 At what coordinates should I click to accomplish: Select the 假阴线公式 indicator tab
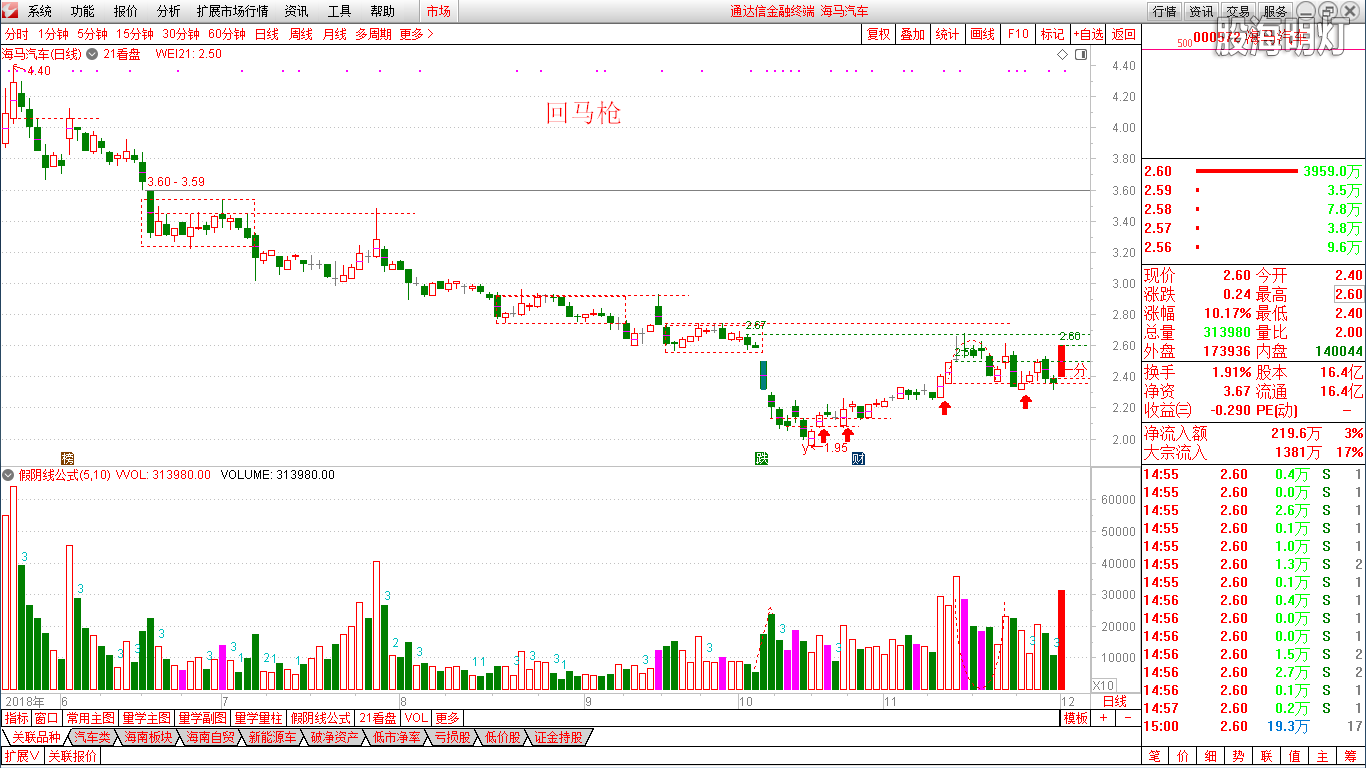click(x=321, y=718)
